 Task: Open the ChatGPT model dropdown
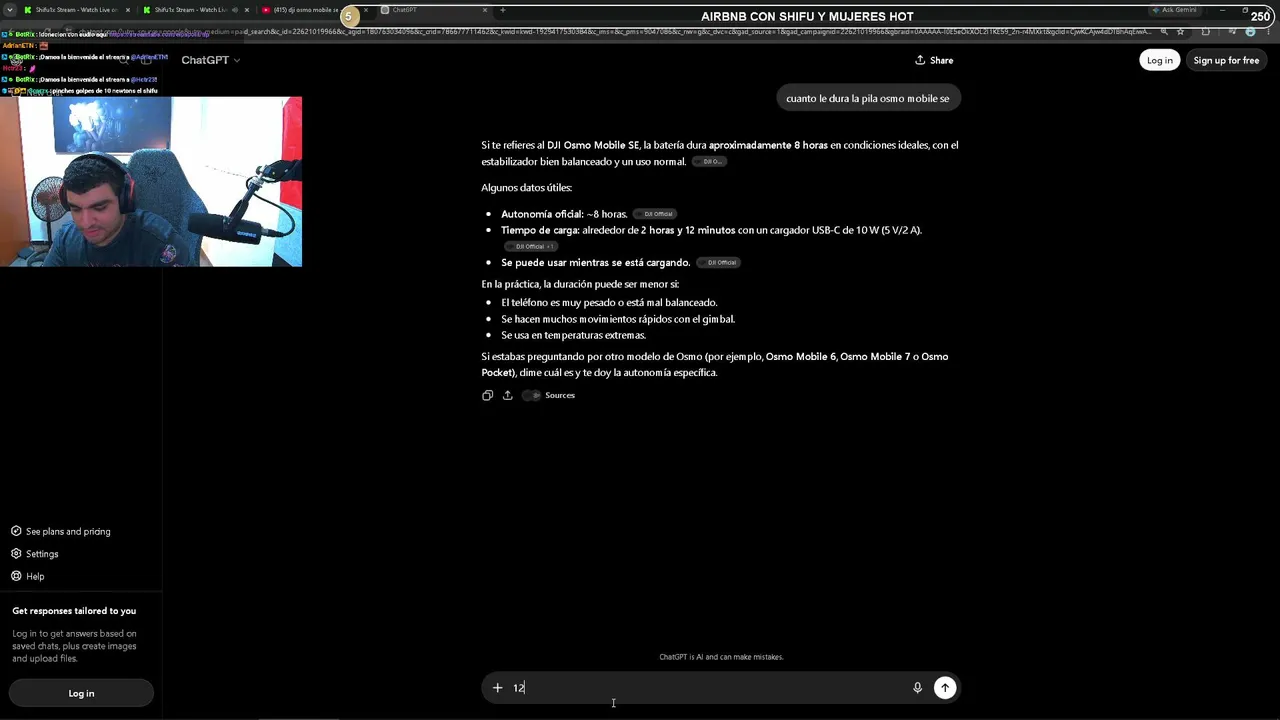[x=211, y=60]
